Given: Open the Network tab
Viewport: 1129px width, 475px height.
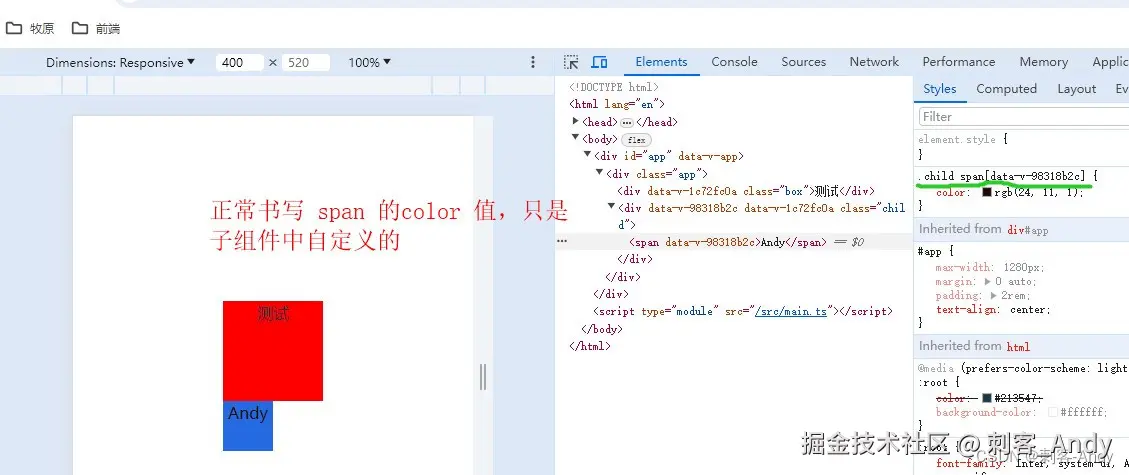Looking at the screenshot, I should tap(874, 62).
